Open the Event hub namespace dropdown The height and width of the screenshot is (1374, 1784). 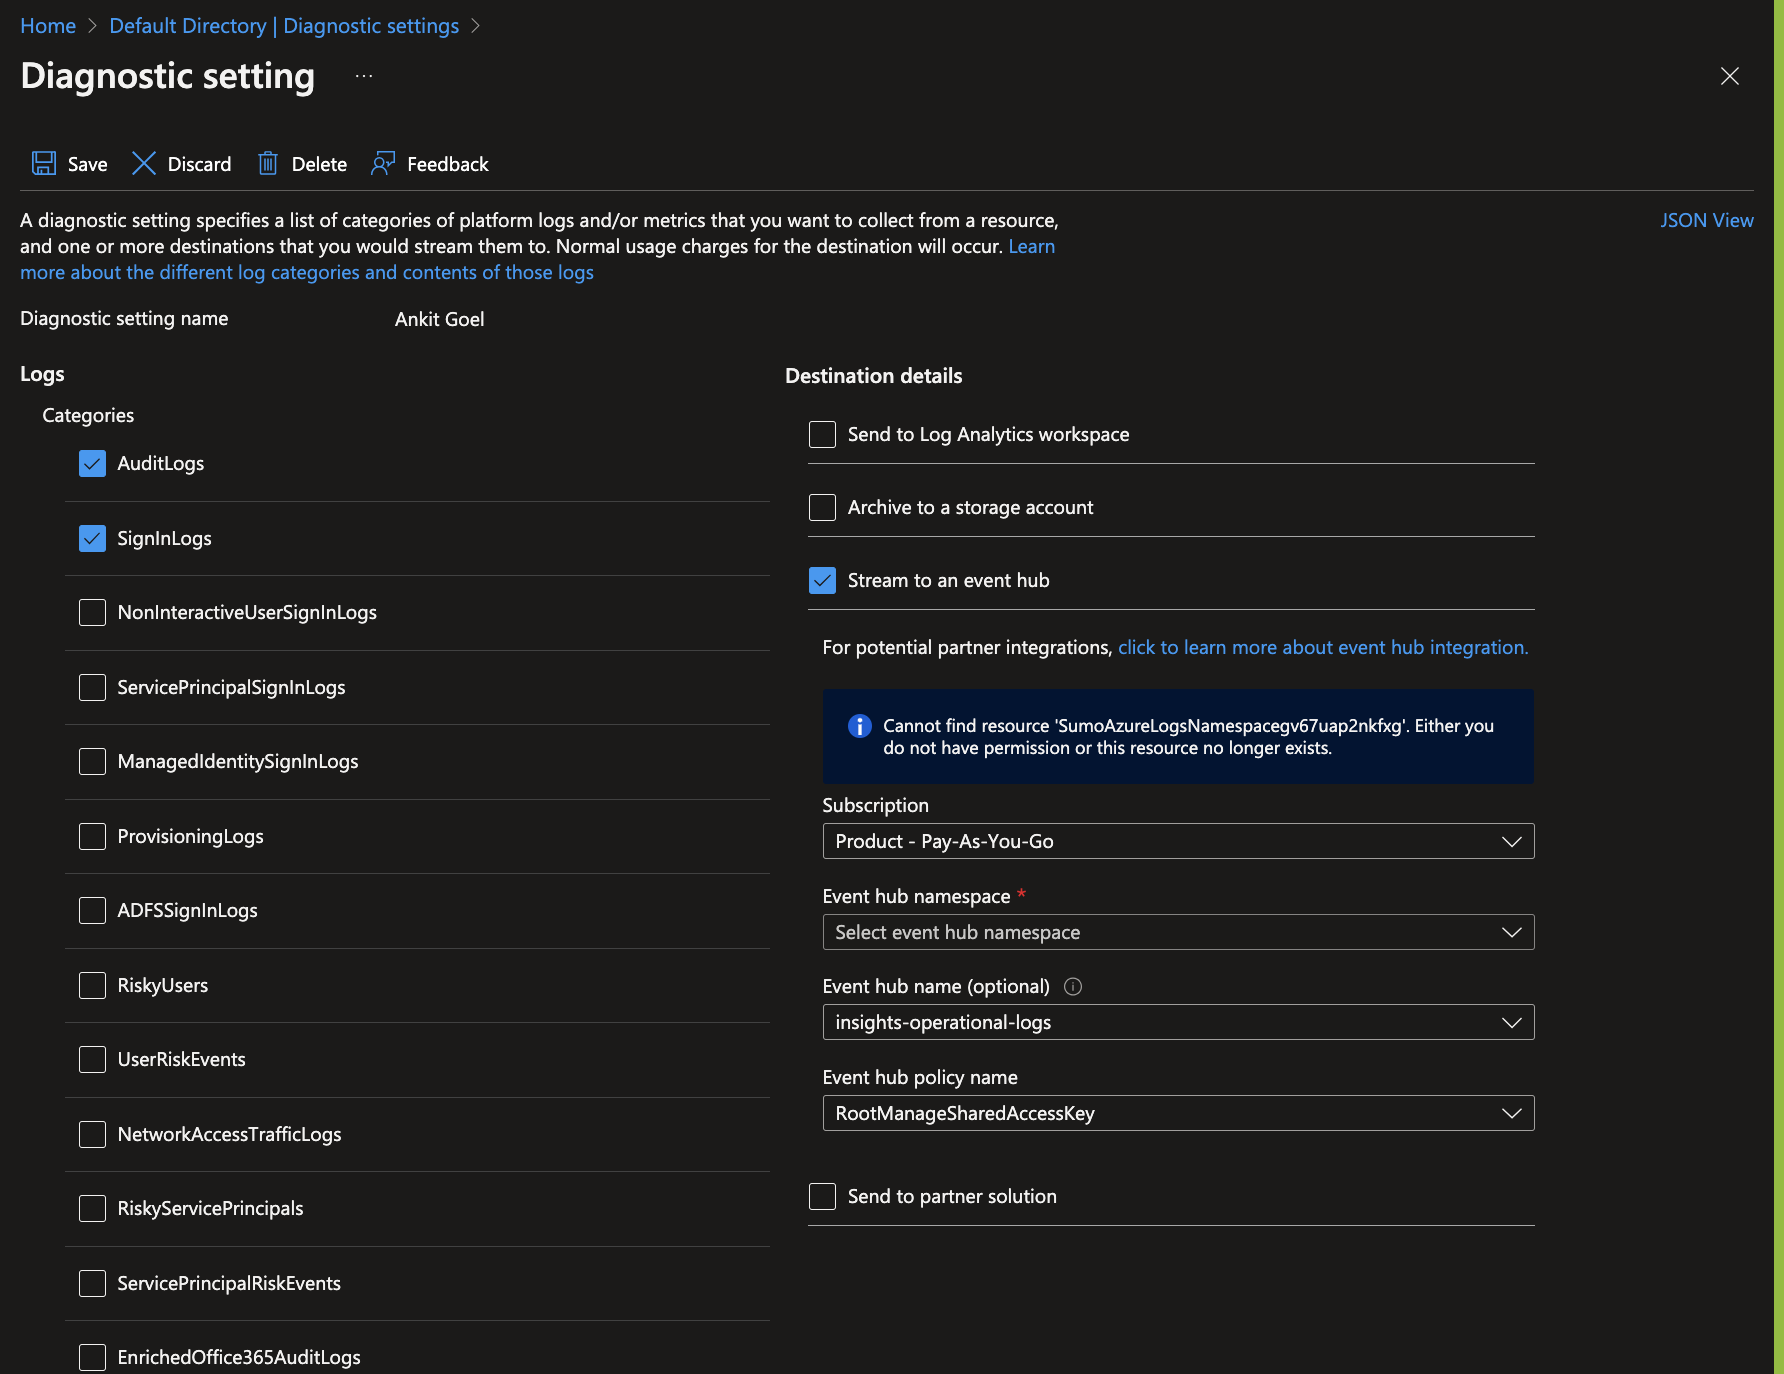(x=1511, y=932)
